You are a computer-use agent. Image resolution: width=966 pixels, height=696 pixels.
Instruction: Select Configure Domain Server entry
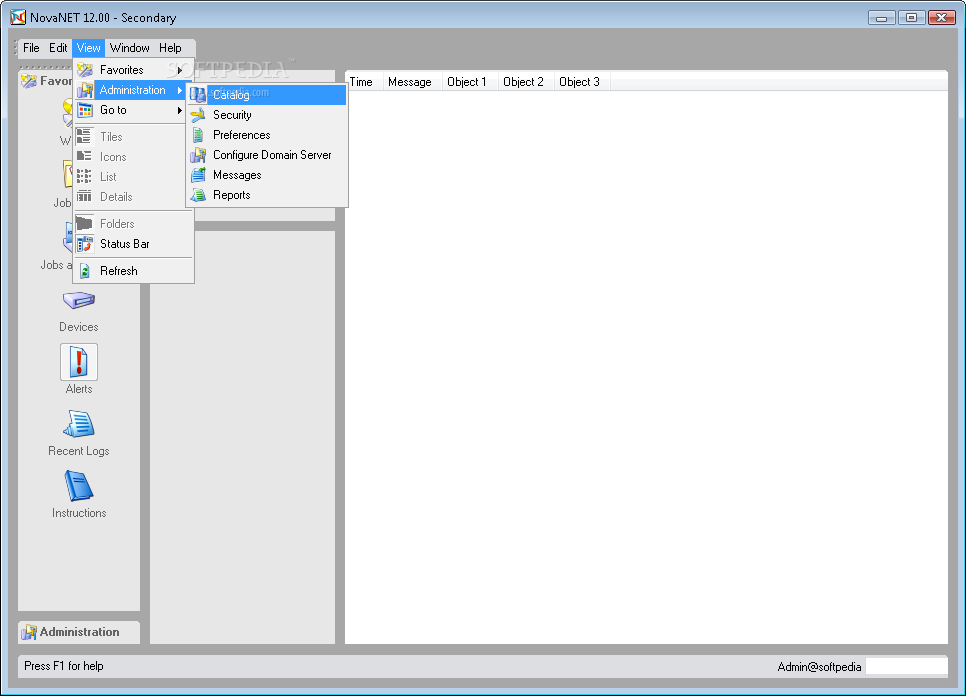pyautogui.click(x=267, y=155)
